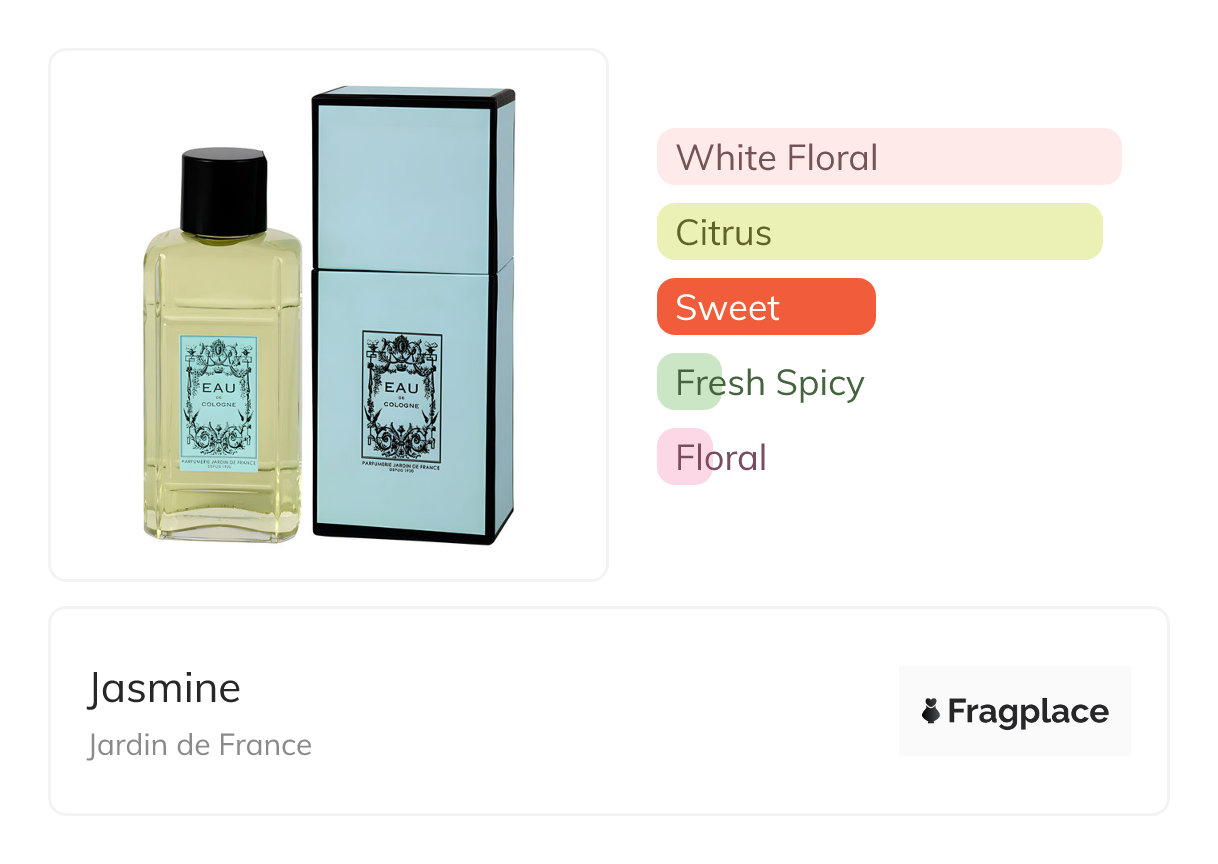Open the Jardin de France brand link
The height and width of the screenshot is (864, 1218).
[x=199, y=745]
